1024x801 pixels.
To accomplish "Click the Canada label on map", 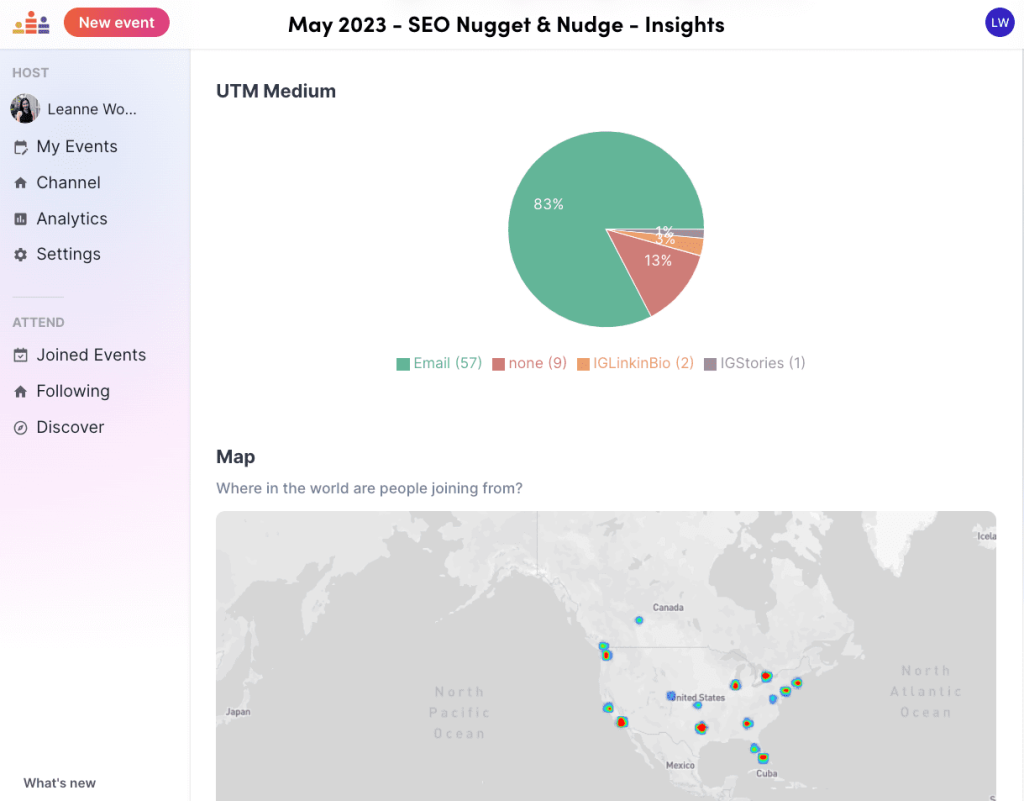I will pyautogui.click(x=668, y=608).
